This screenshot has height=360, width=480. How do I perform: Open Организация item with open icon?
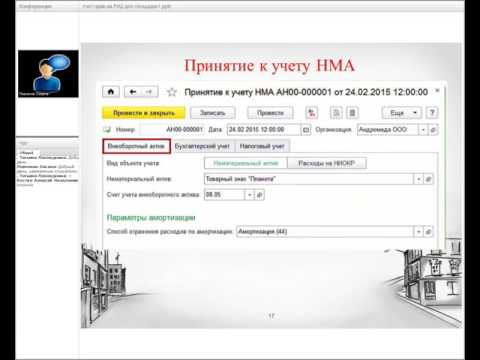433,130
